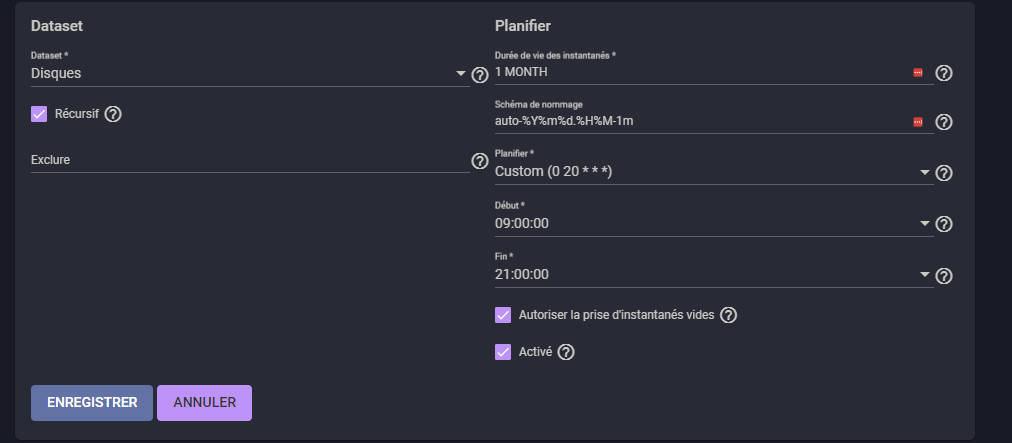Save the task with ENREGISTRER button
1012x443 pixels.
tap(92, 403)
